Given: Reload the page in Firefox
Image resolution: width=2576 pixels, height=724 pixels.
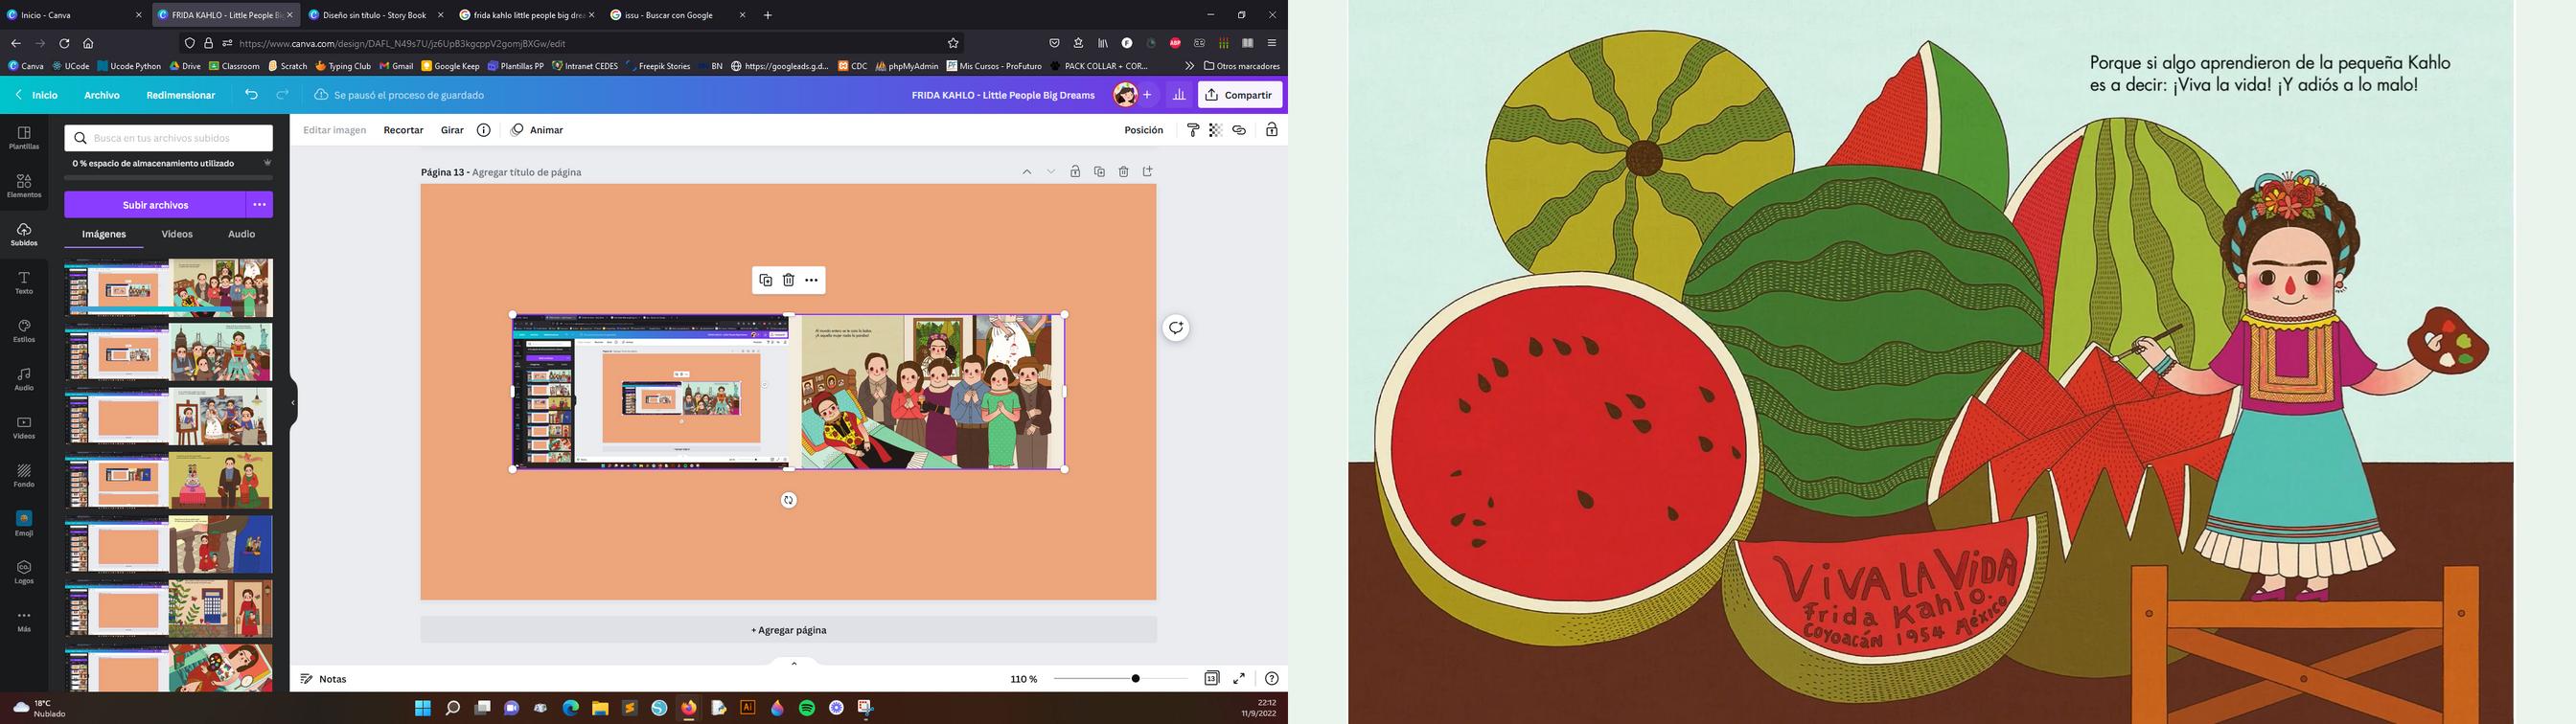Looking at the screenshot, I should click(64, 43).
